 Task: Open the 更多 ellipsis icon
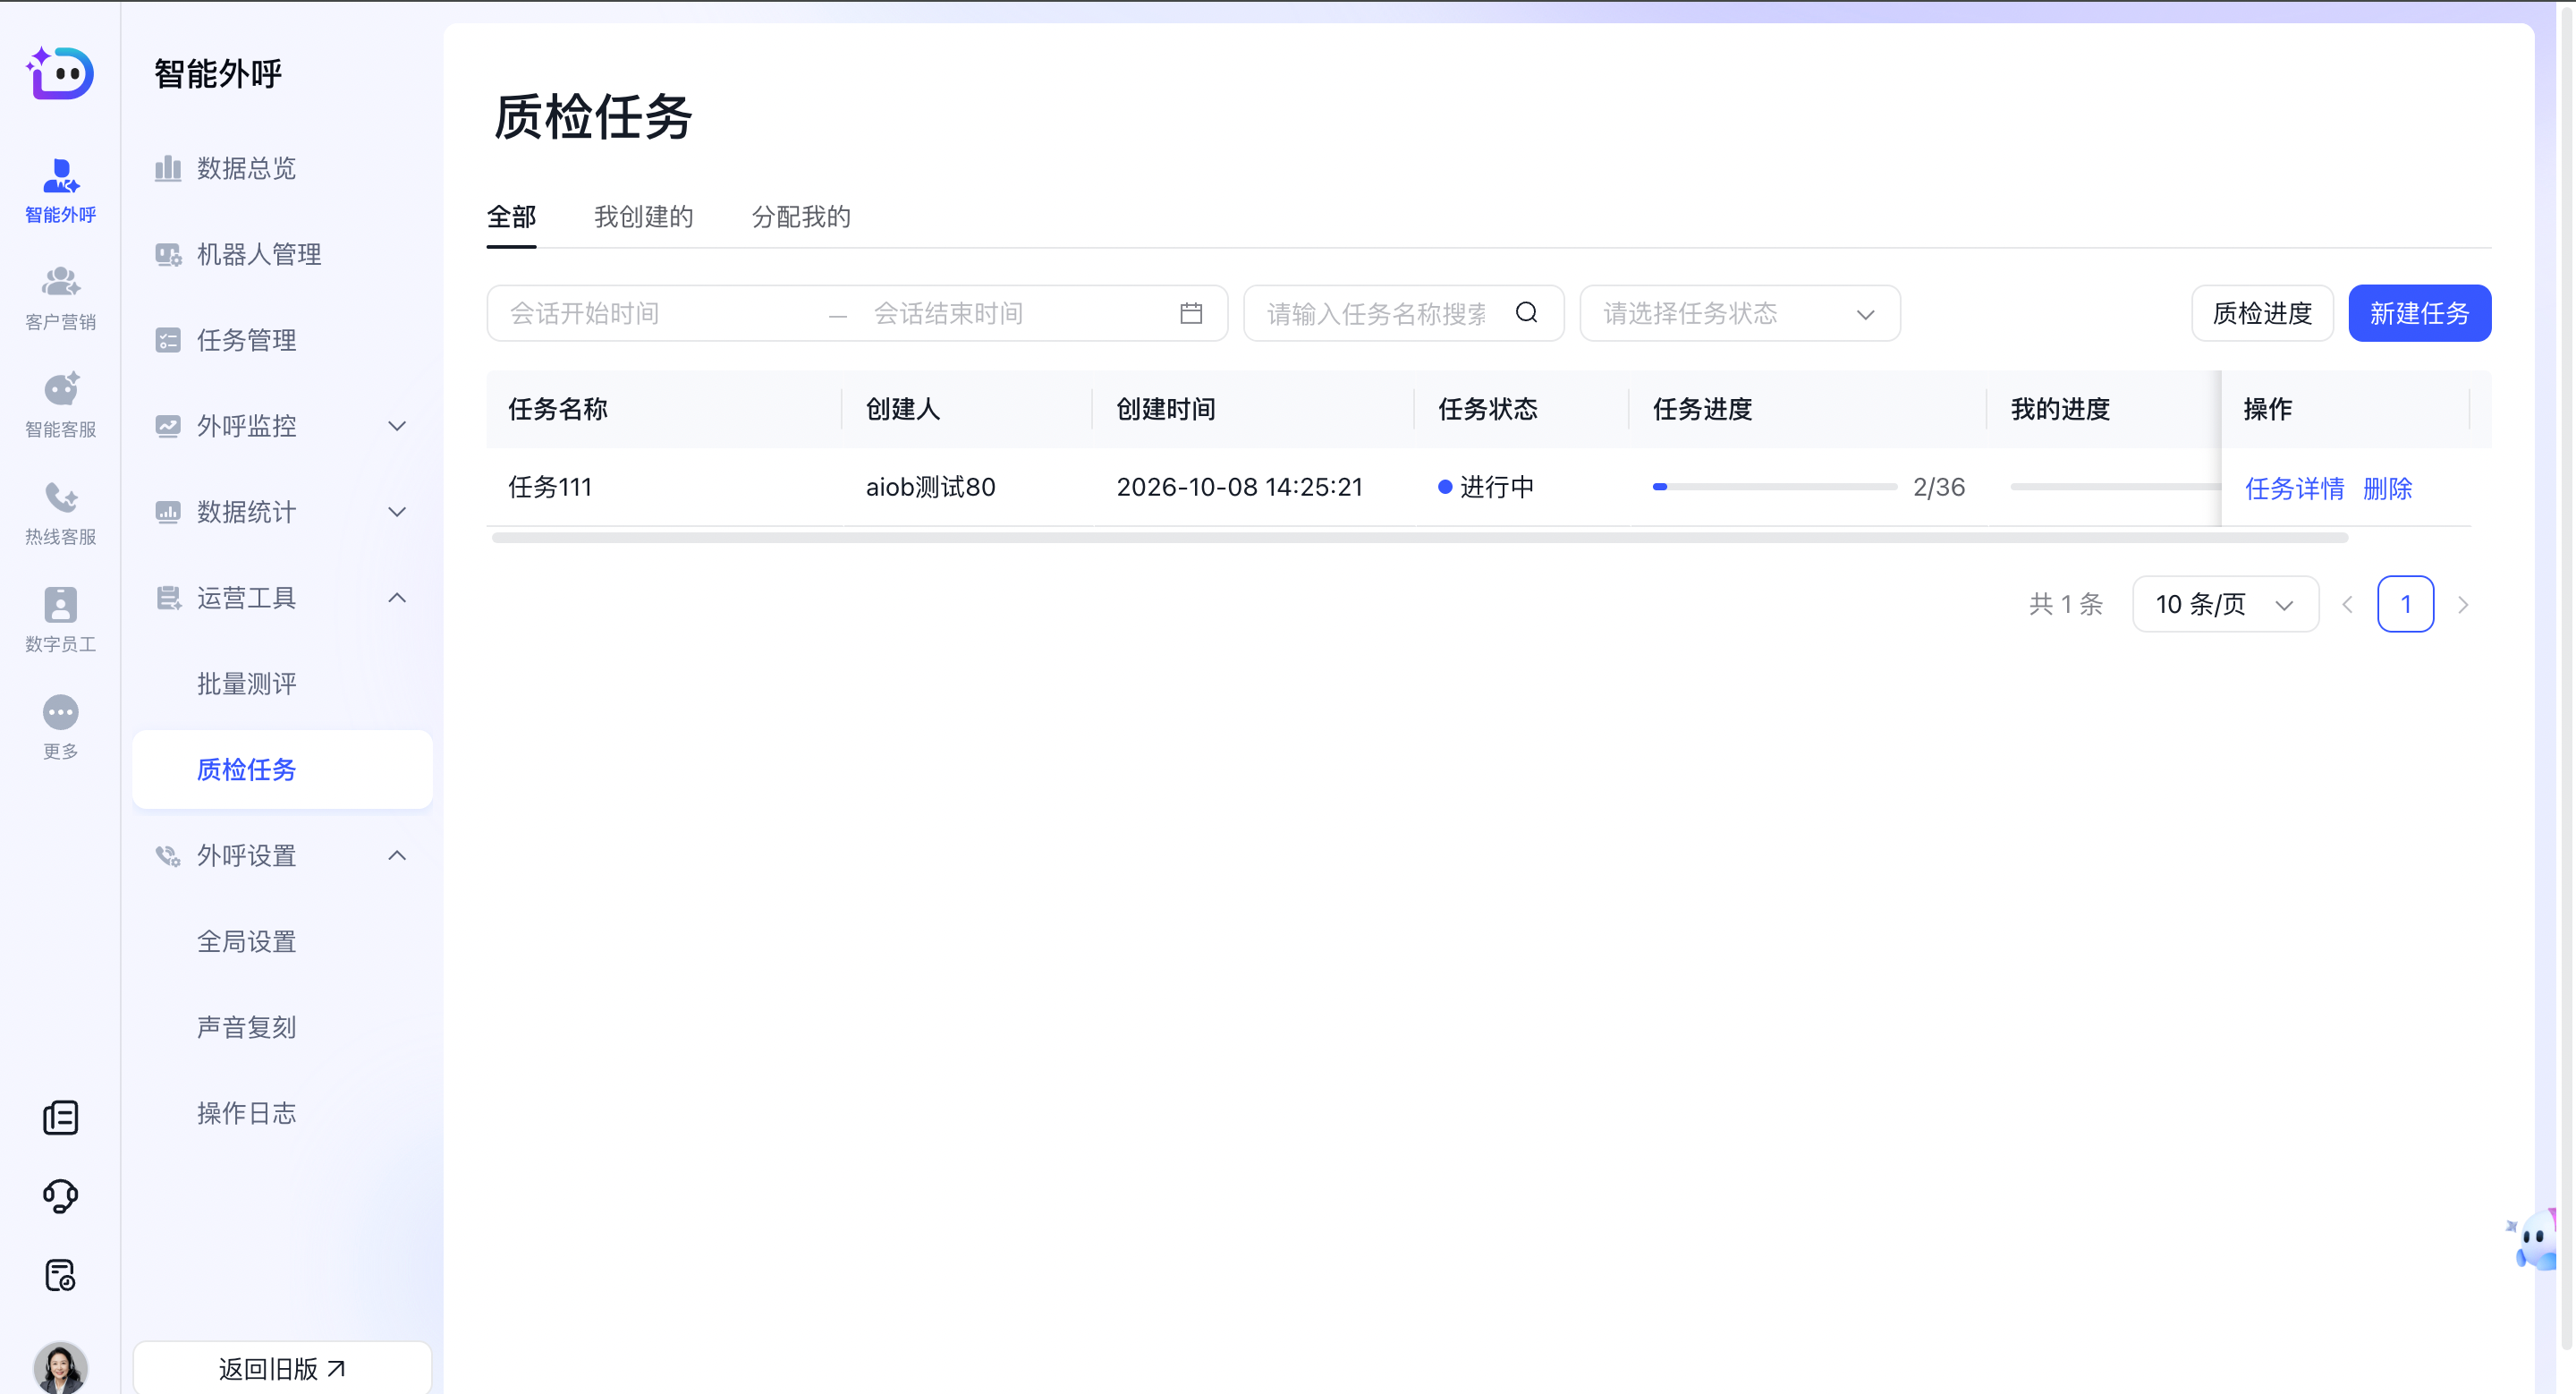pos(60,727)
